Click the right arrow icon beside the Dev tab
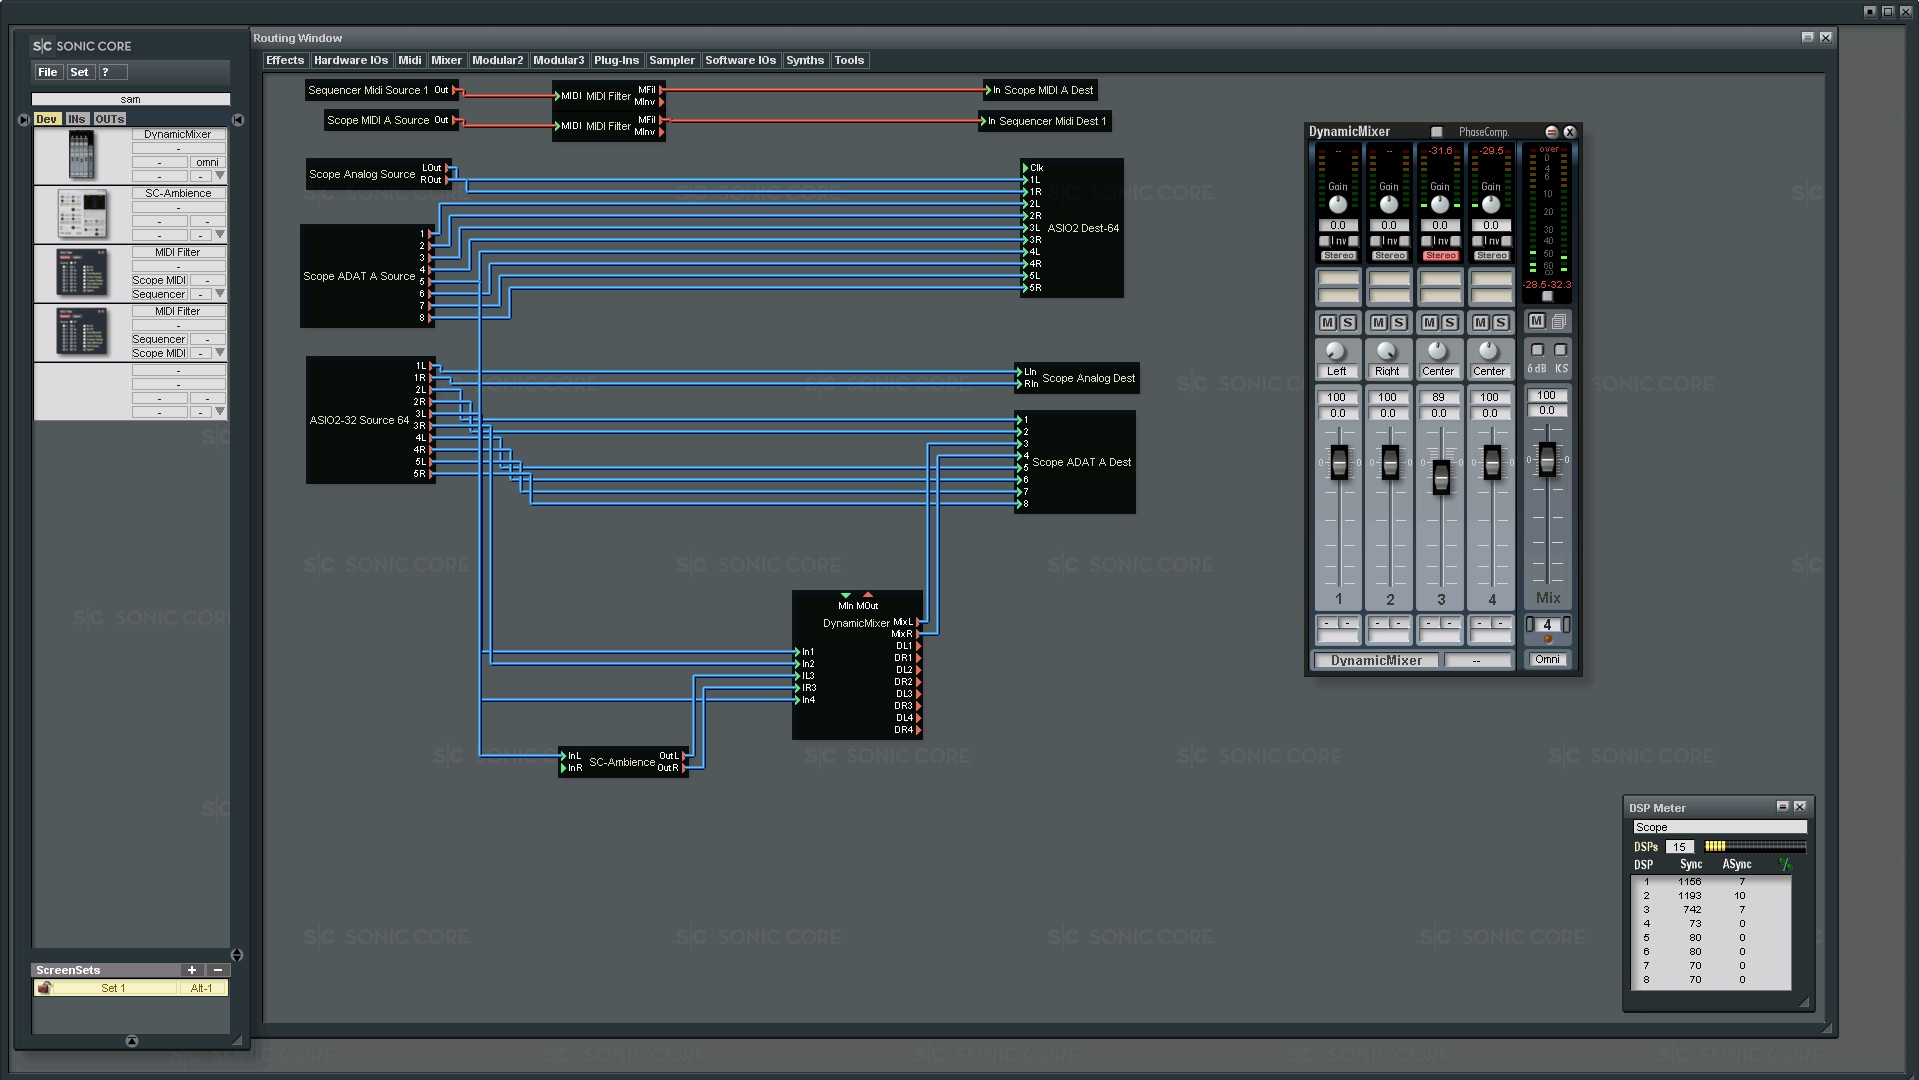Screen dimensions: 1919x1080 pyautogui.click(x=24, y=119)
